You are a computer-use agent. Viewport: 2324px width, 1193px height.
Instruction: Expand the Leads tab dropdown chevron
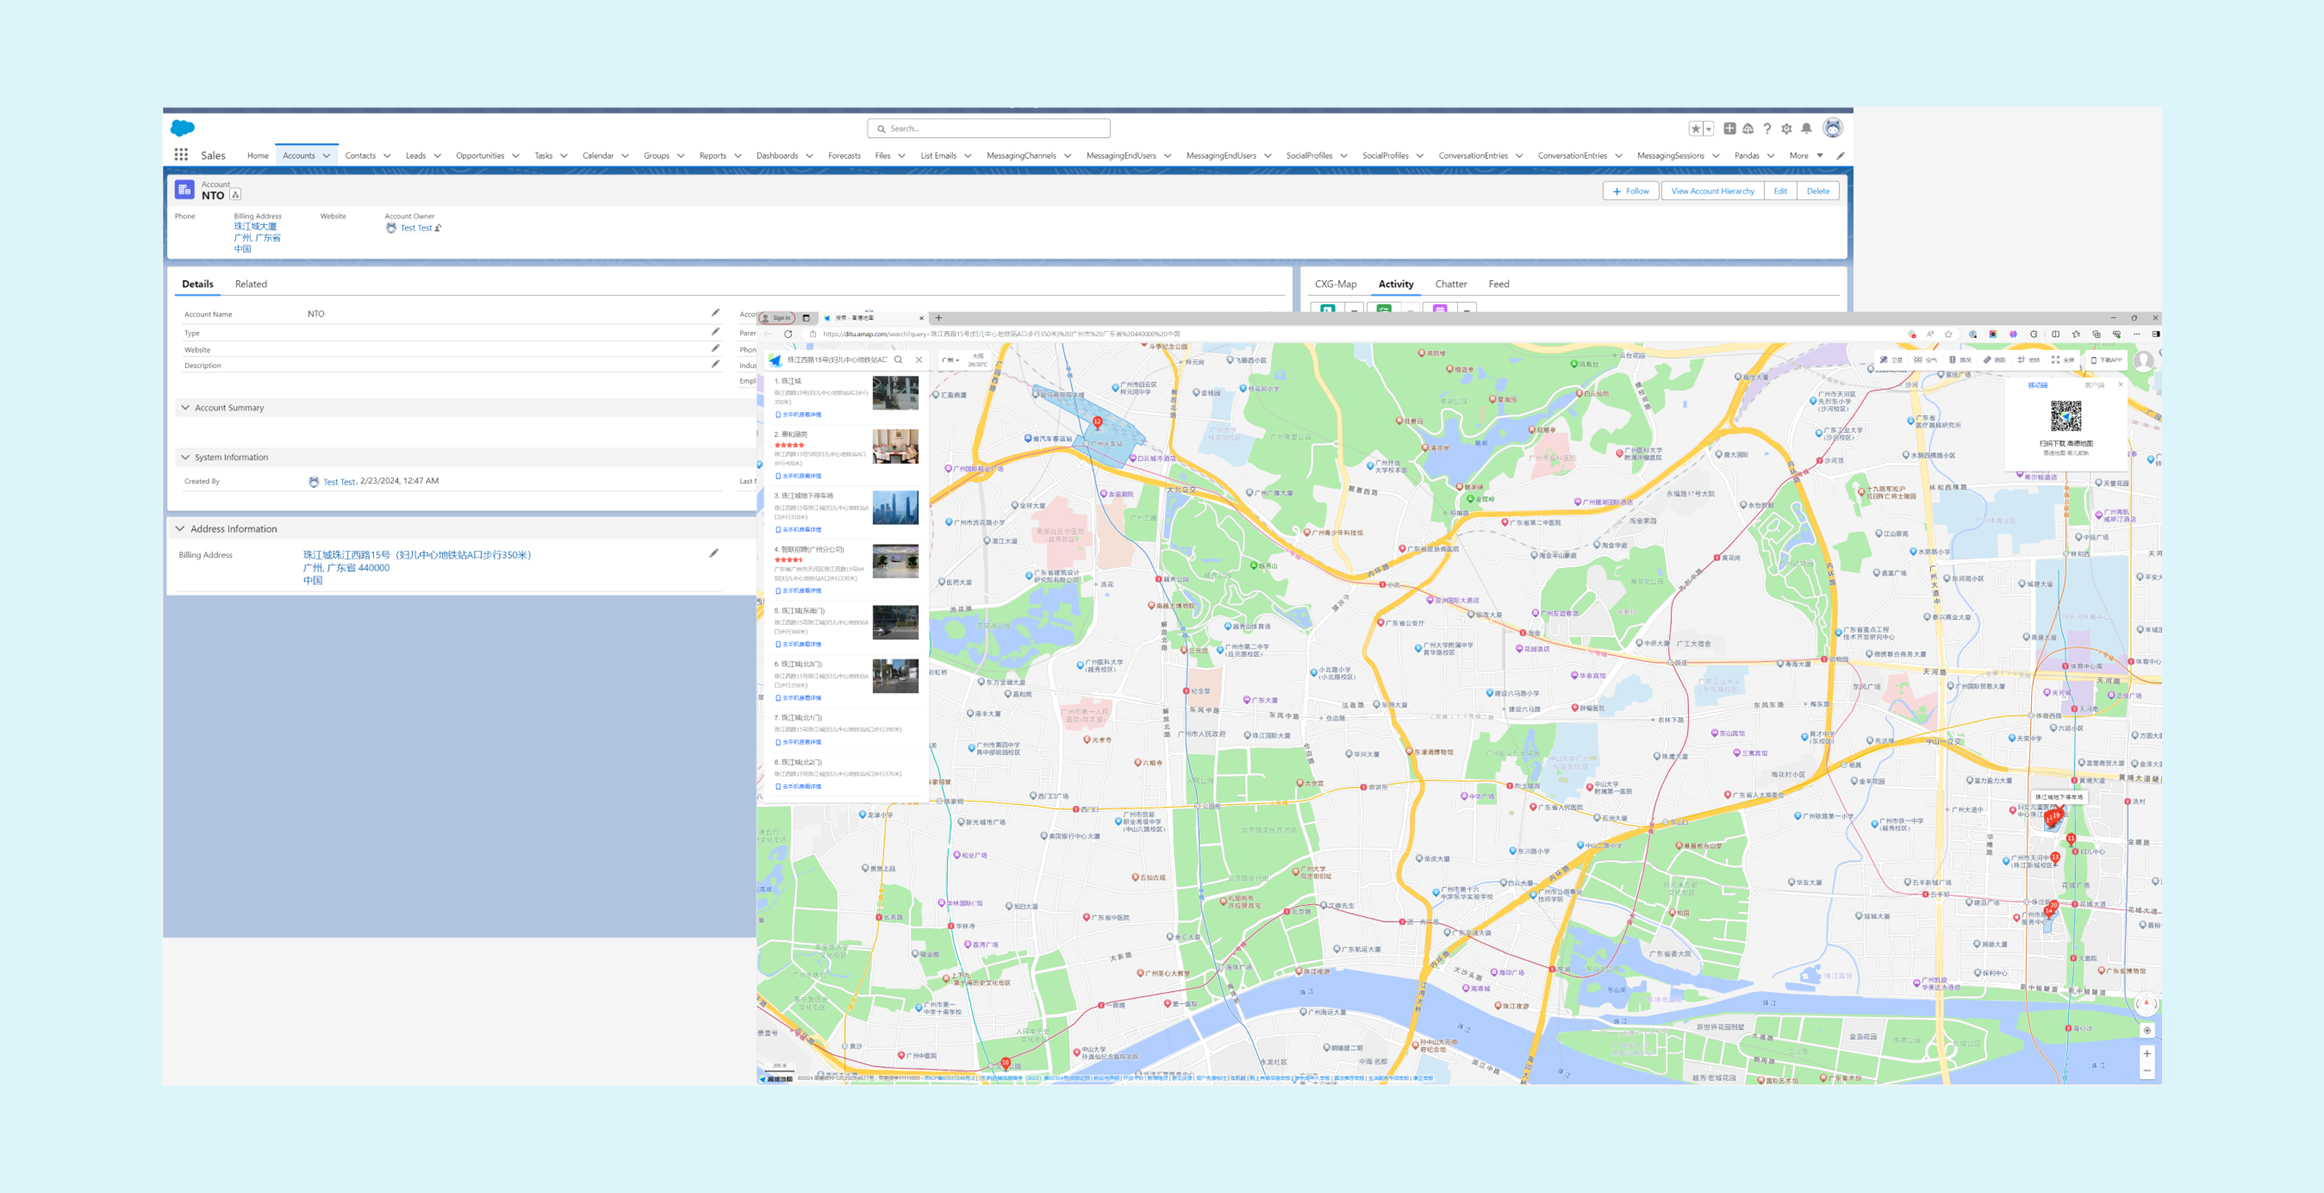[x=437, y=156]
